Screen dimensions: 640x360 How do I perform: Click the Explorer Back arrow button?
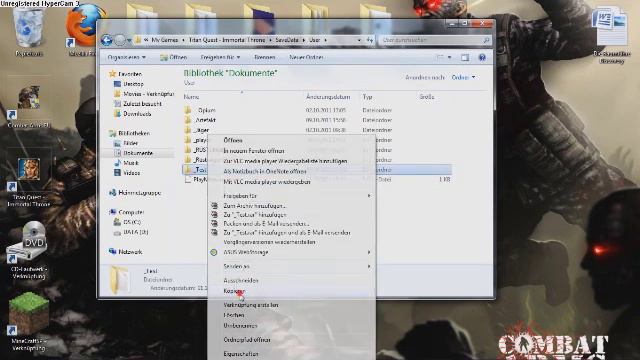coord(107,40)
